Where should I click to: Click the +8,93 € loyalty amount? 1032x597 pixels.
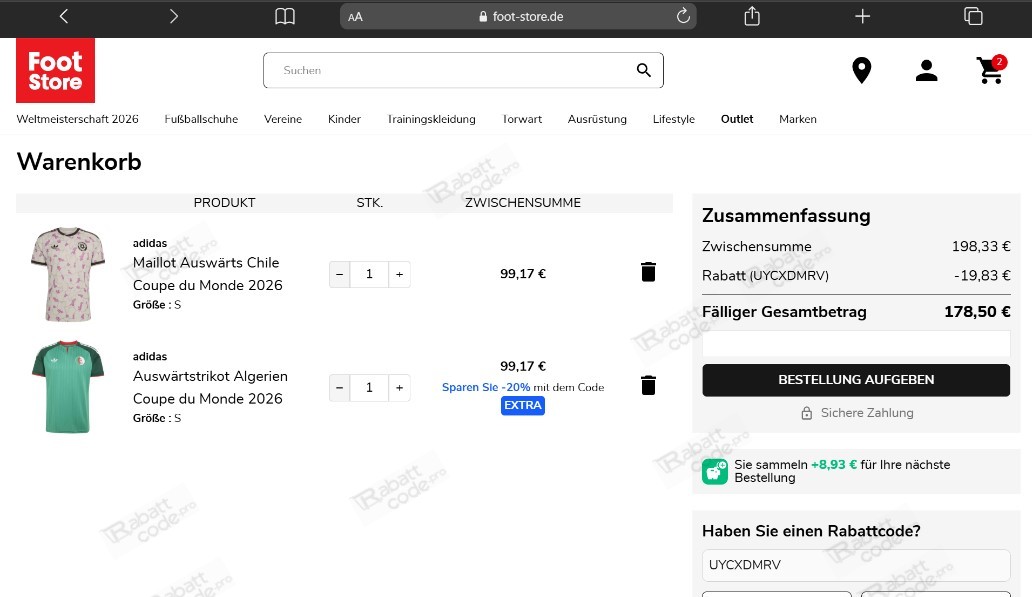coord(833,465)
